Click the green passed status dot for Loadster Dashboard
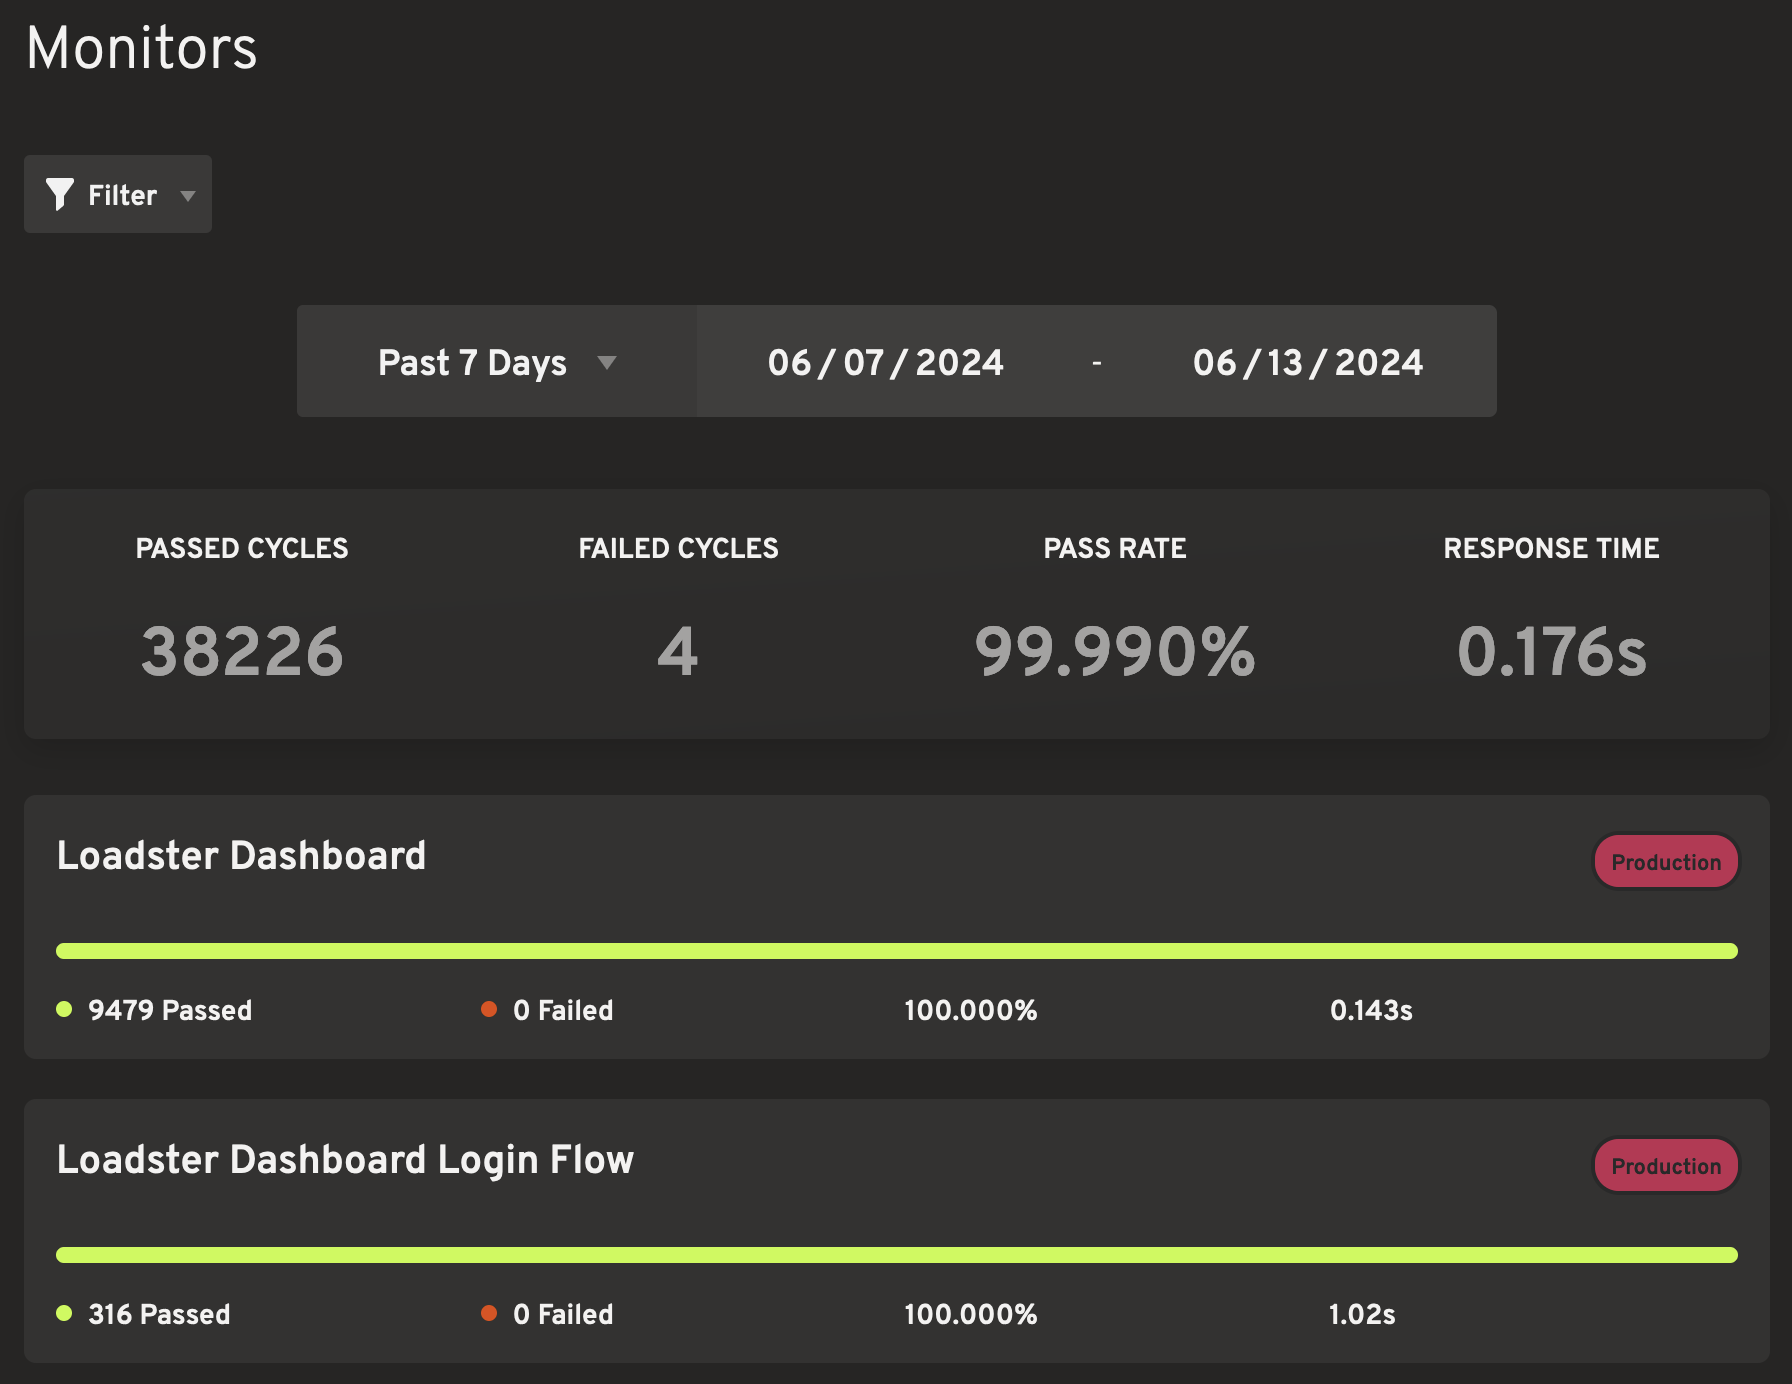Viewport: 1792px width, 1384px height. 66,1010
